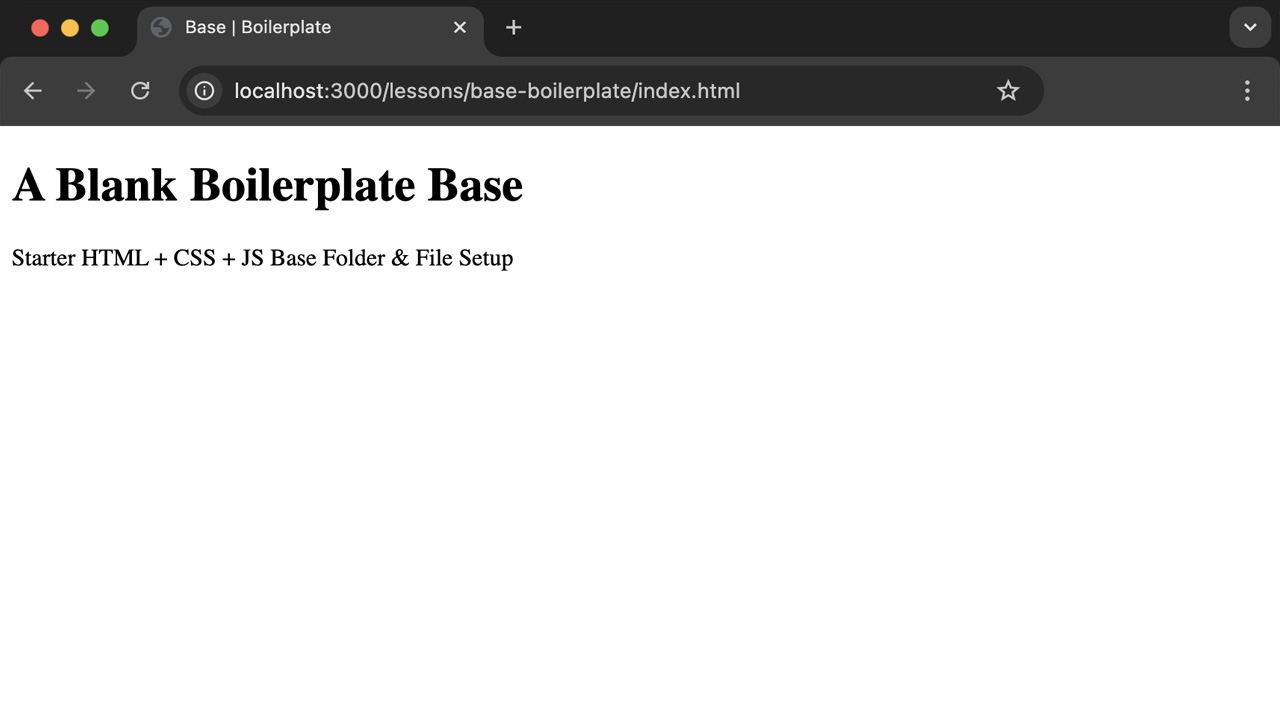
Task: Click the green maximize traffic light
Action: [99, 27]
